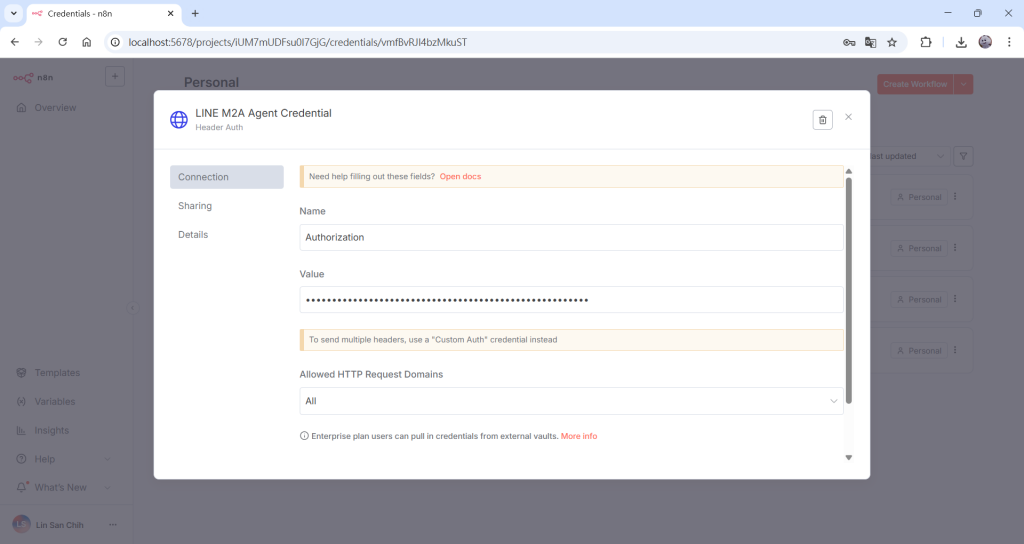Collapse the sidebar with the chevron handle
1024x544 pixels.
133,308
